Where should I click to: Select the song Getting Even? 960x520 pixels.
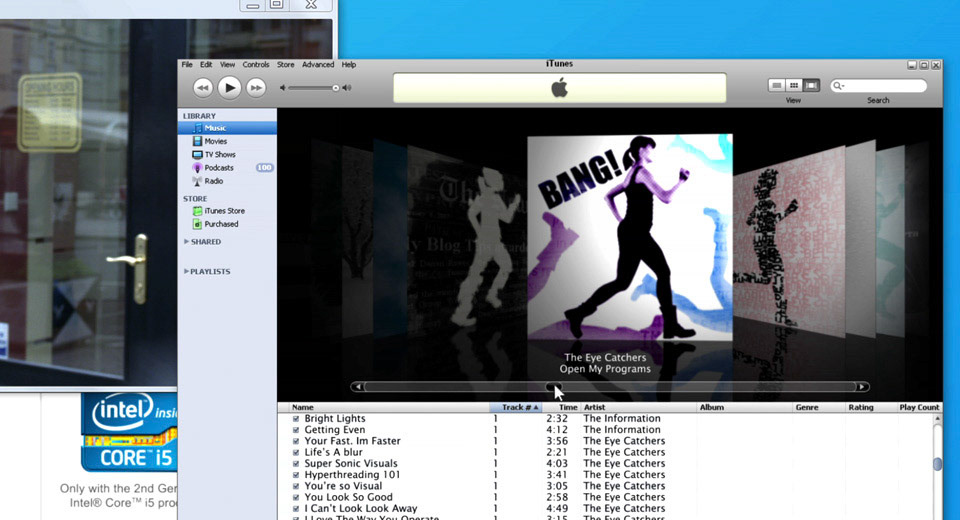click(335, 430)
